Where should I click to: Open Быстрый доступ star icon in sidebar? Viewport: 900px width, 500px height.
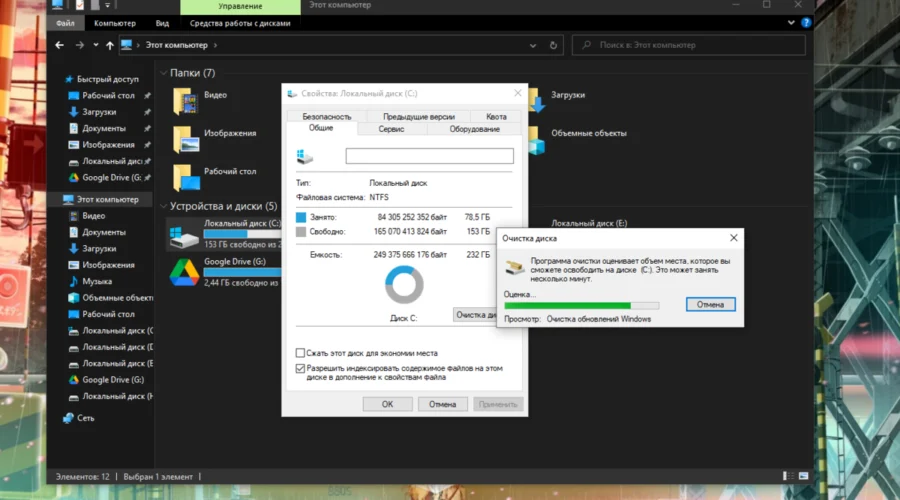click(x=70, y=78)
